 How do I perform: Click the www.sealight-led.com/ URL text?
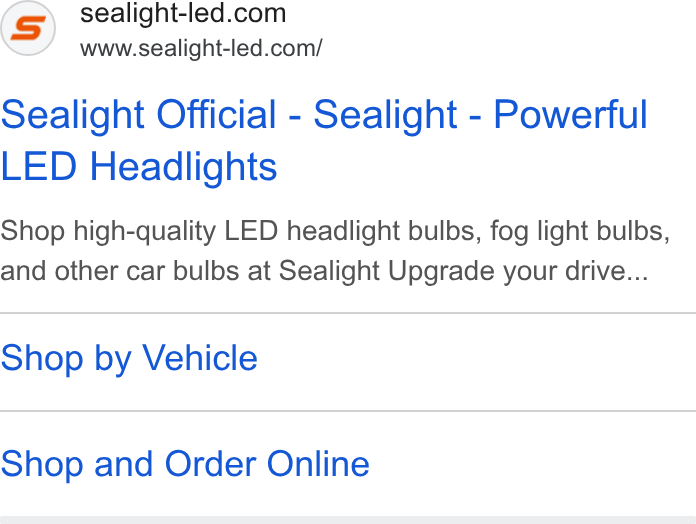tap(201, 48)
